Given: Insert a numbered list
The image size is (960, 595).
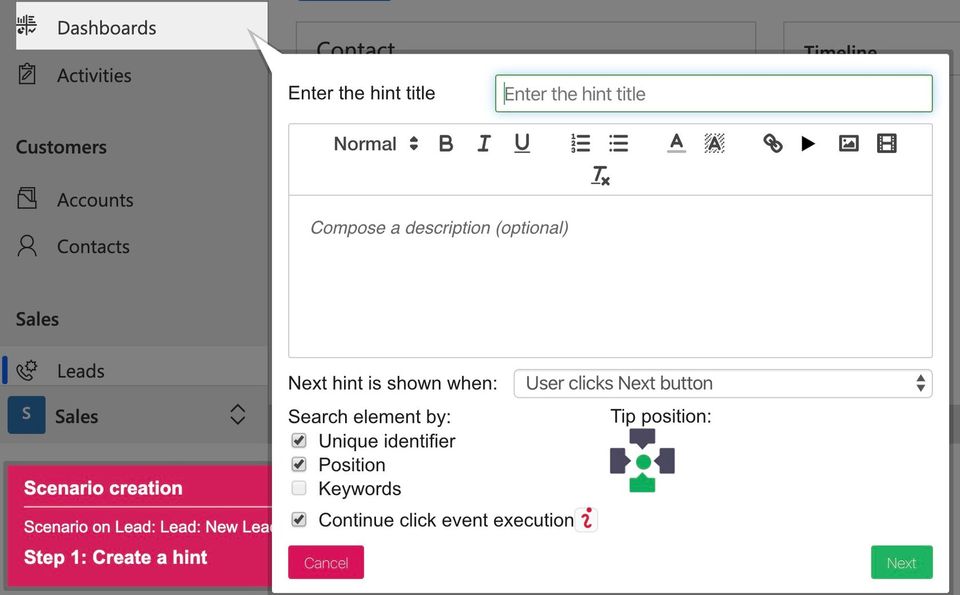Looking at the screenshot, I should pyautogui.click(x=580, y=144).
